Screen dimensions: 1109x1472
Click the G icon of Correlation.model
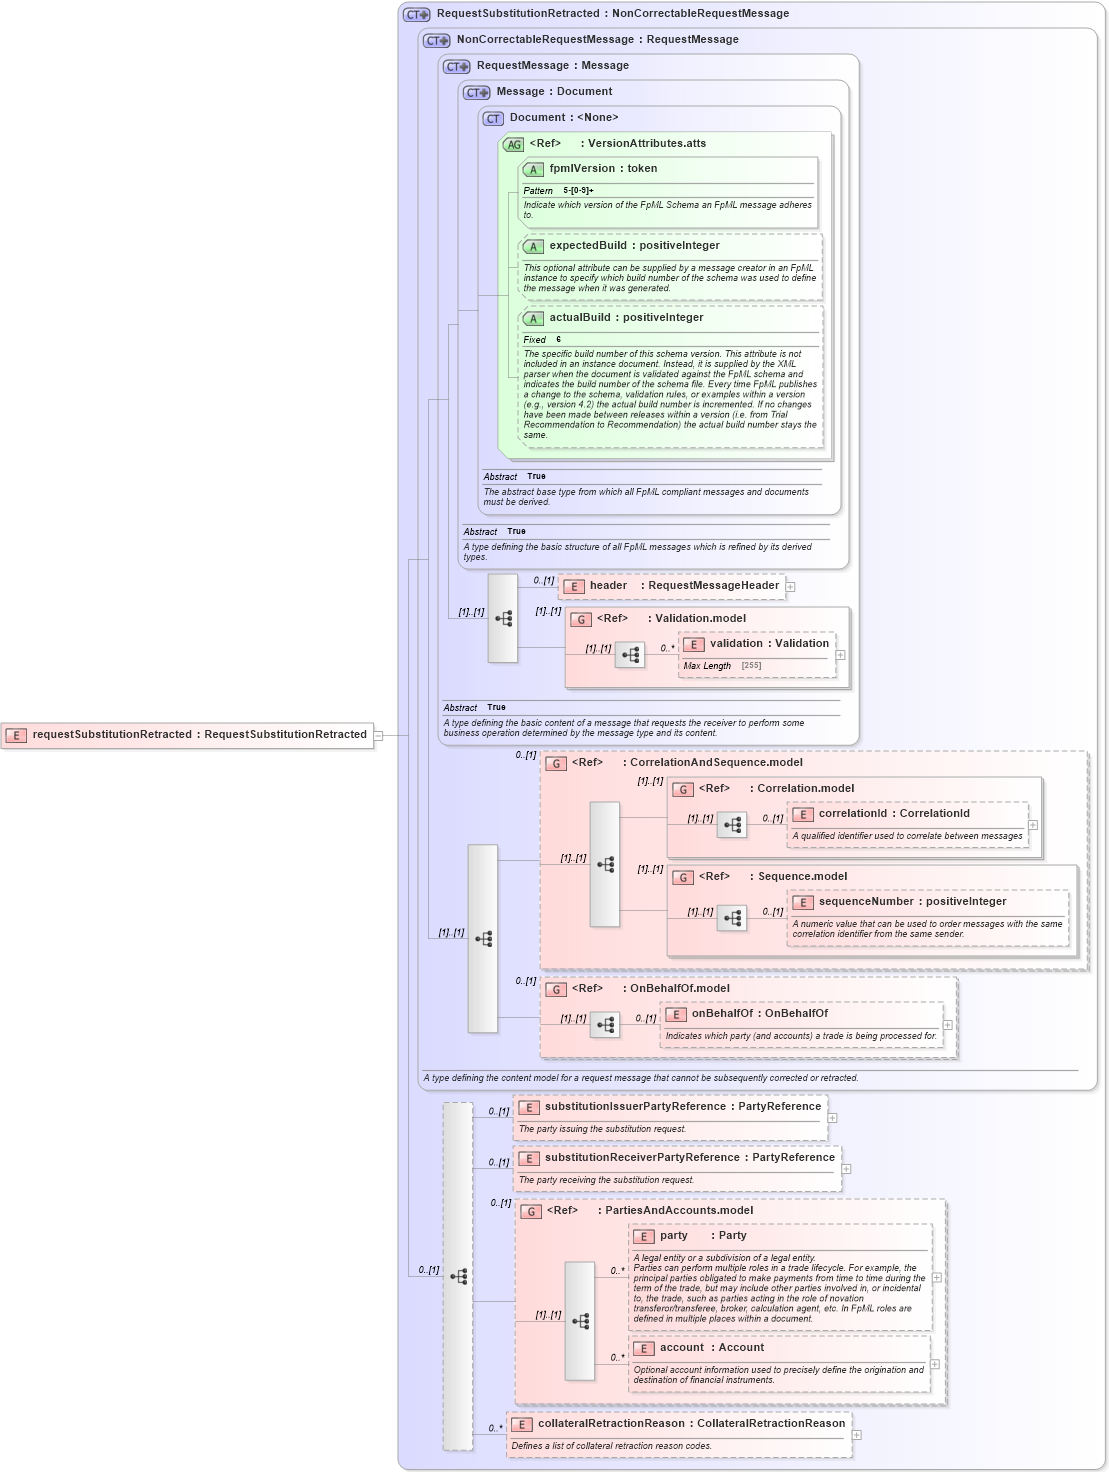click(x=683, y=789)
